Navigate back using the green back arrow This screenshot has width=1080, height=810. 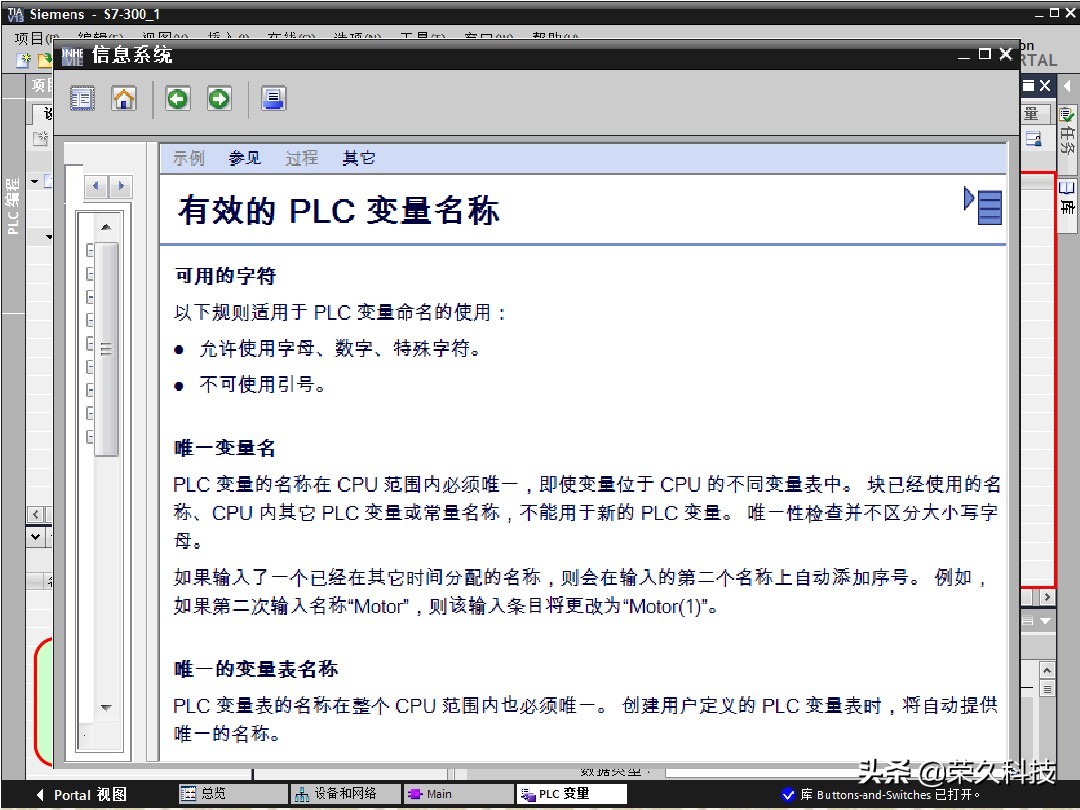coord(177,98)
